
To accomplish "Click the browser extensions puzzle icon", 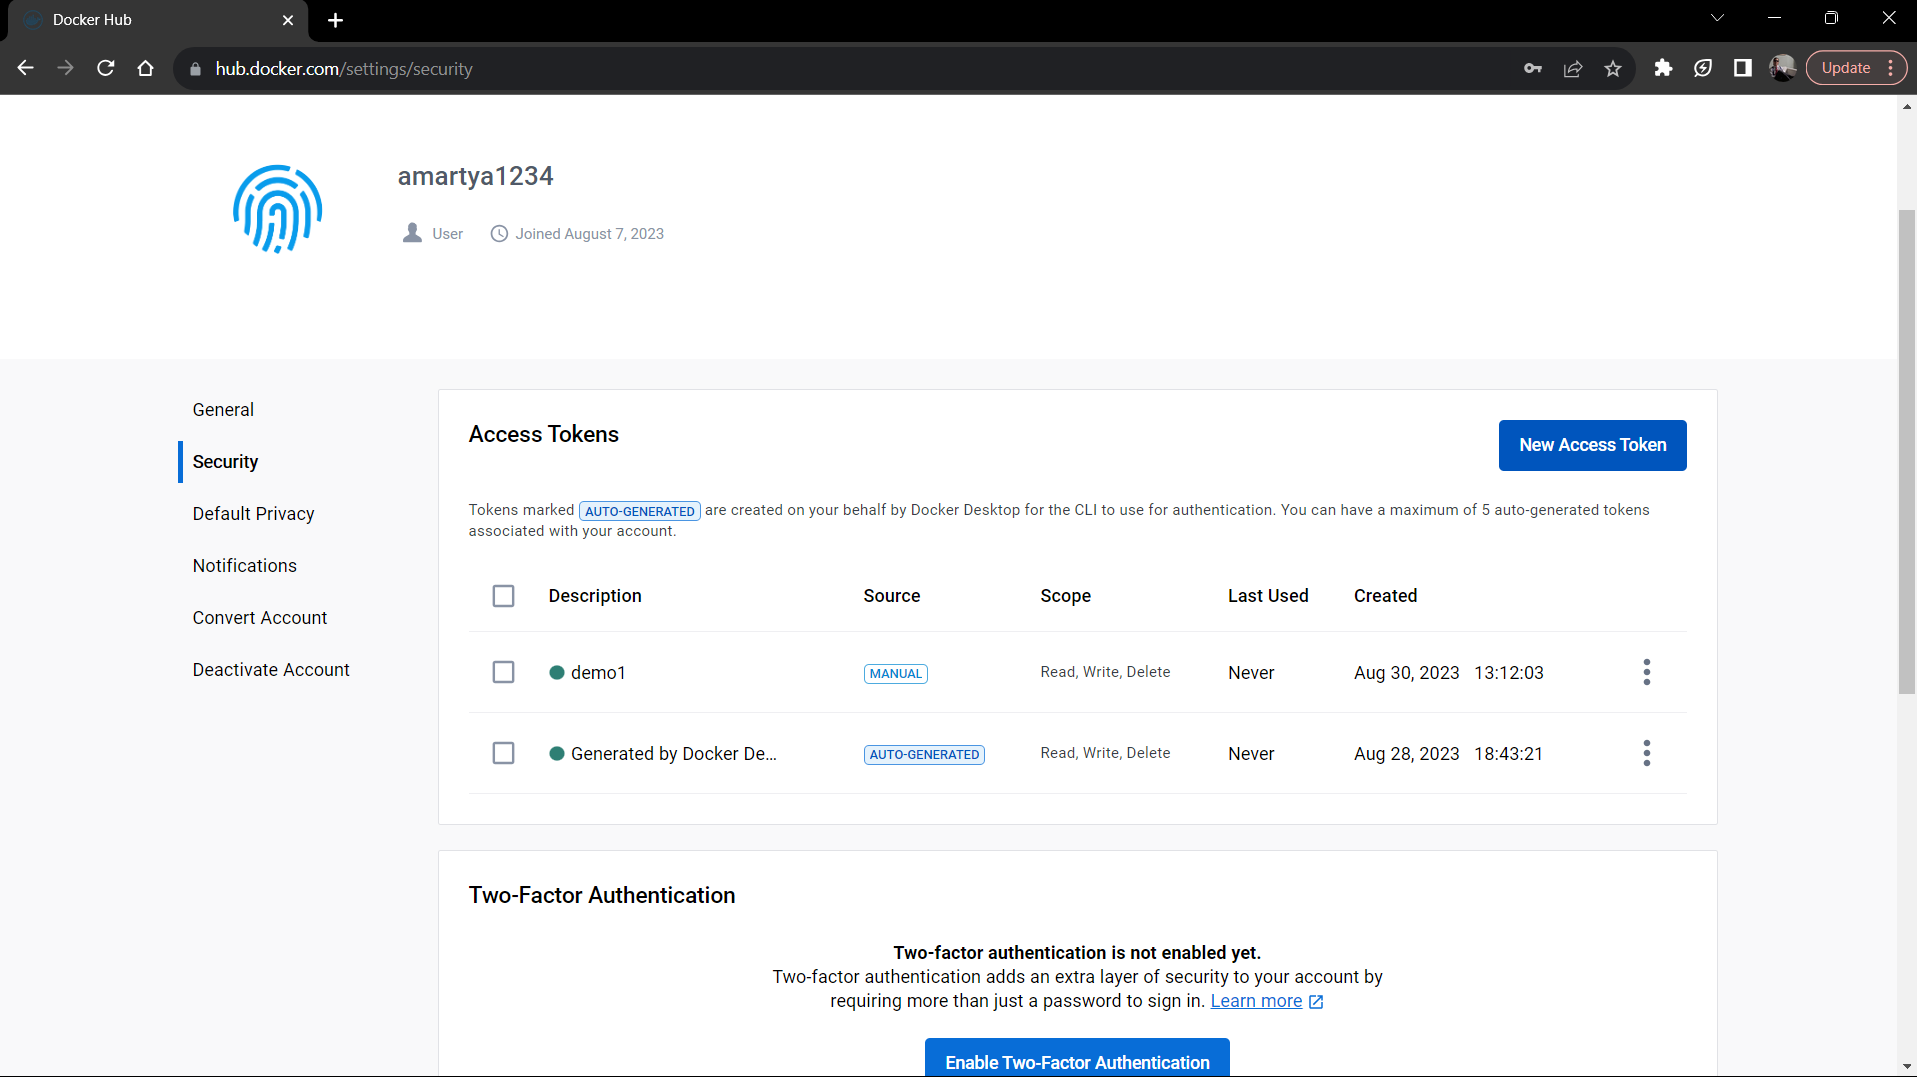I will click(x=1663, y=68).
